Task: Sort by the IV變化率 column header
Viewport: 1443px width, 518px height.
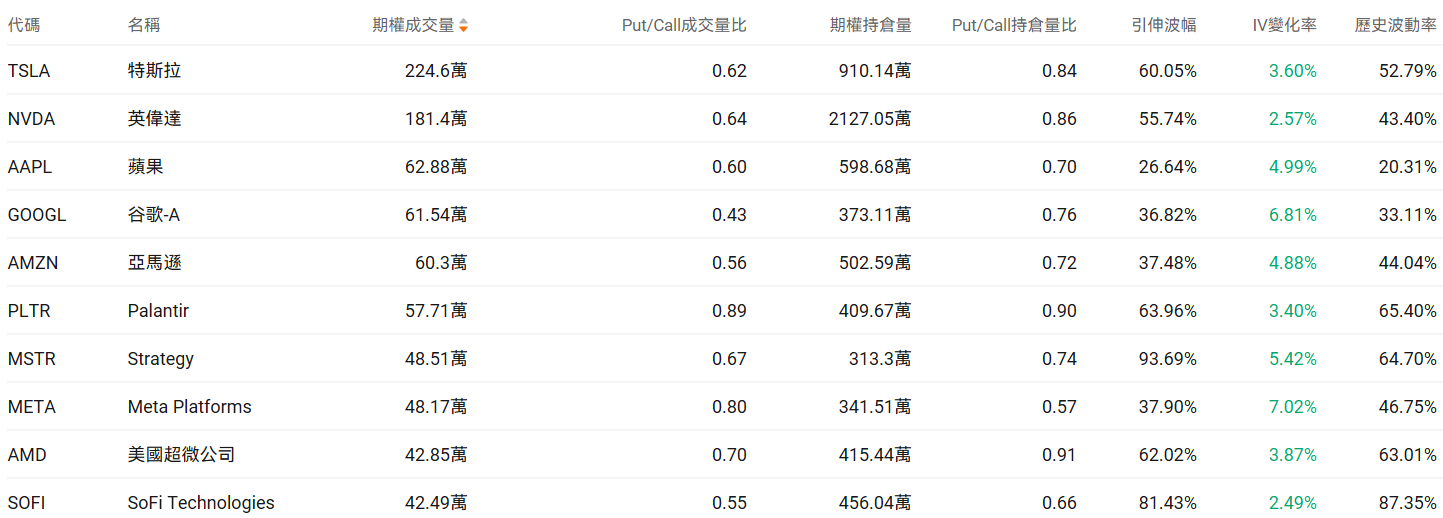Action: 1284,25
